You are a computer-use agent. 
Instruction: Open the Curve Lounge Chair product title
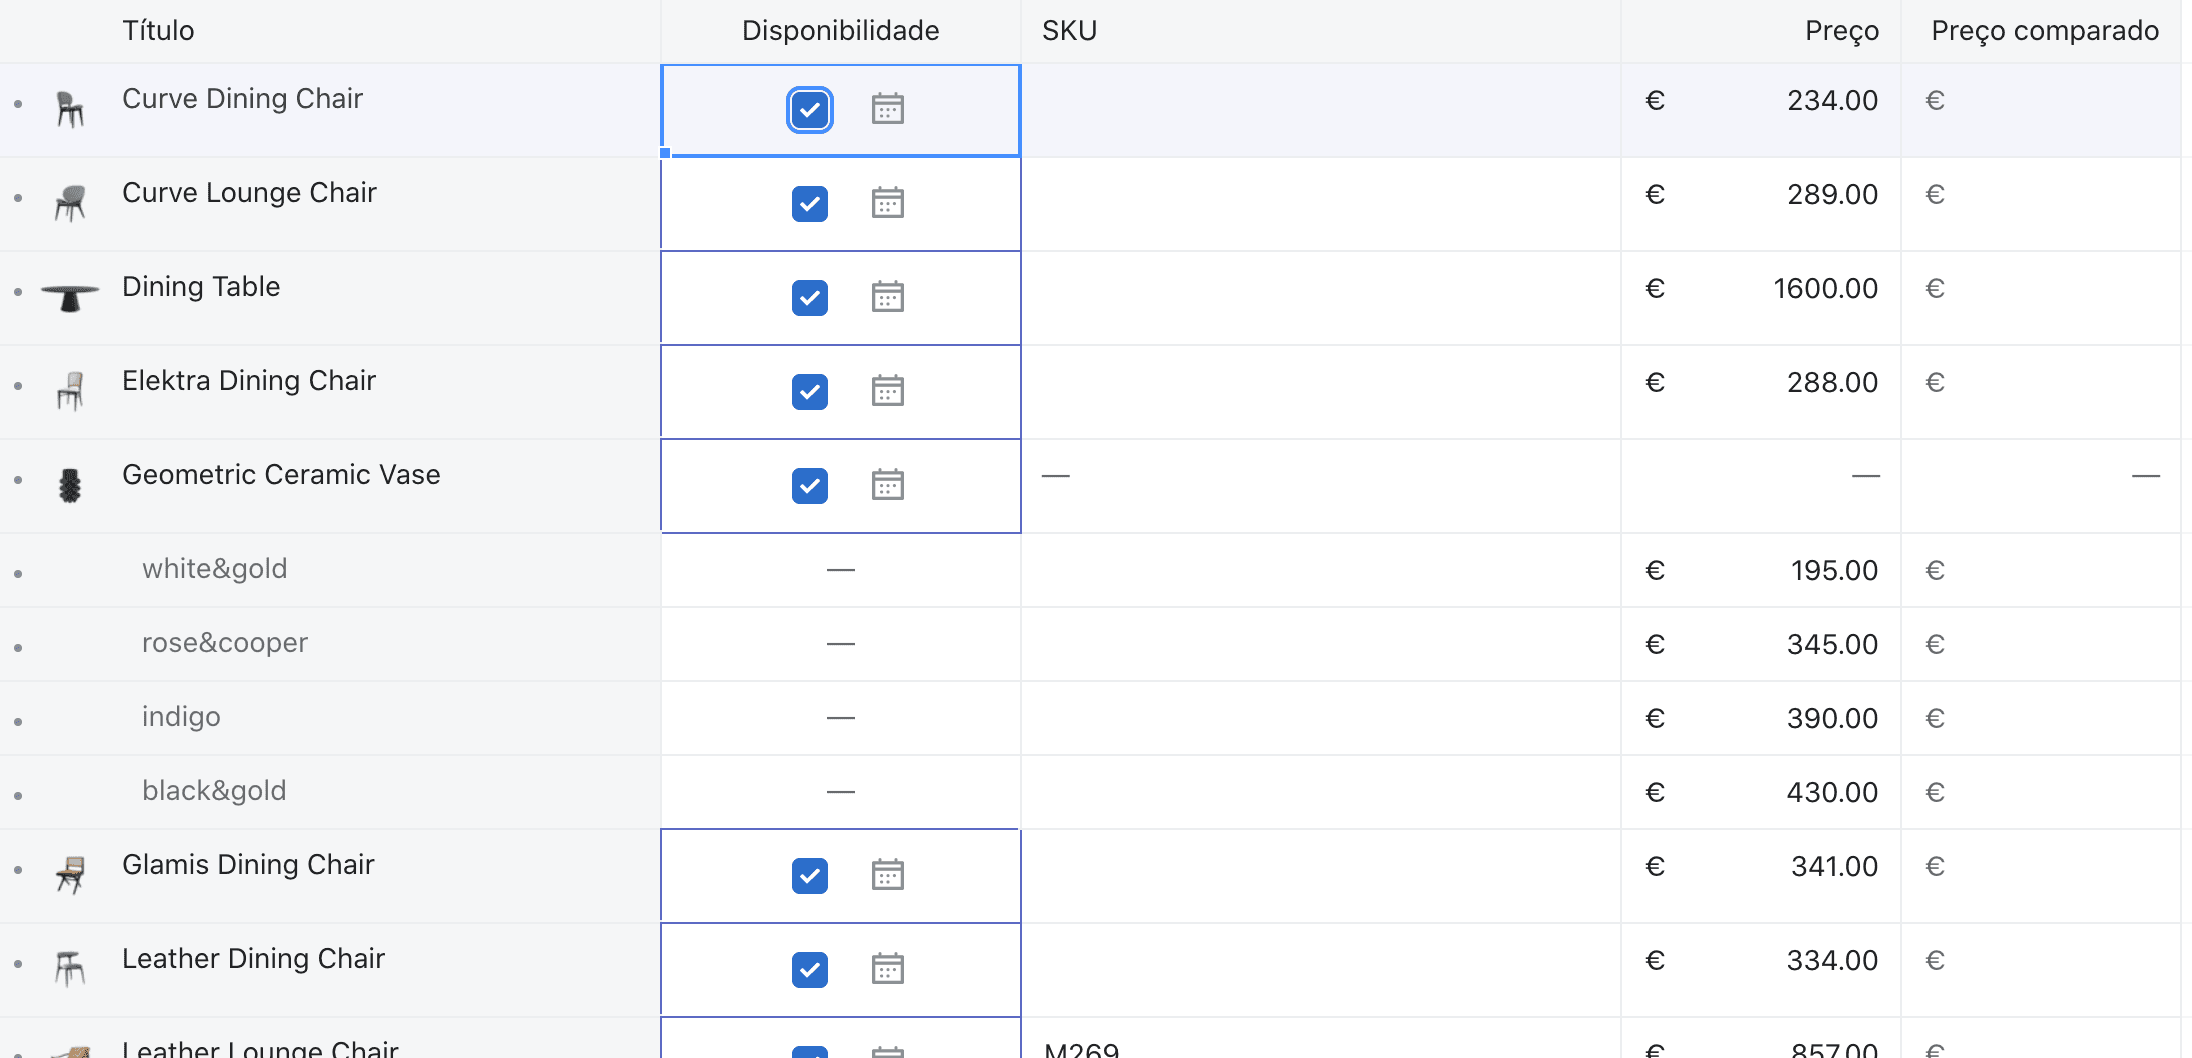click(249, 192)
